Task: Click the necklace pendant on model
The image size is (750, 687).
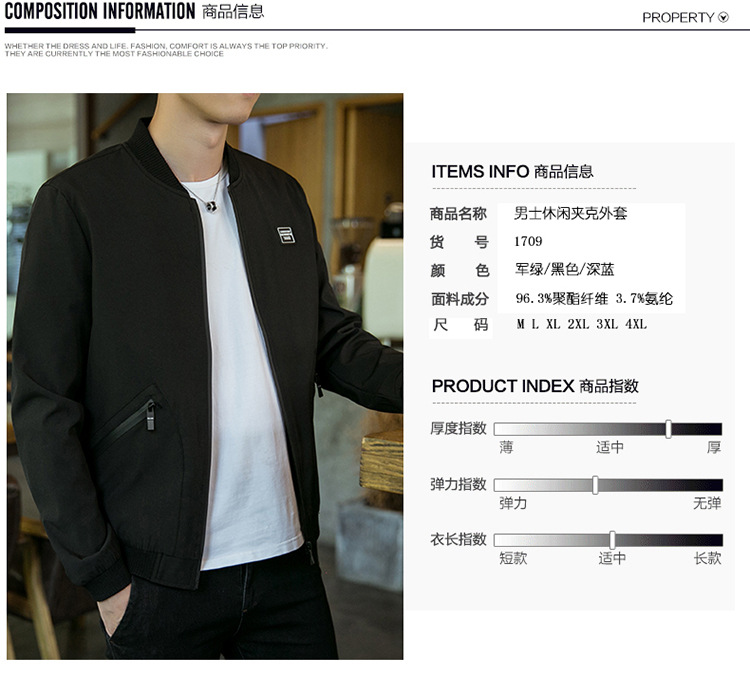Action: [x=211, y=206]
